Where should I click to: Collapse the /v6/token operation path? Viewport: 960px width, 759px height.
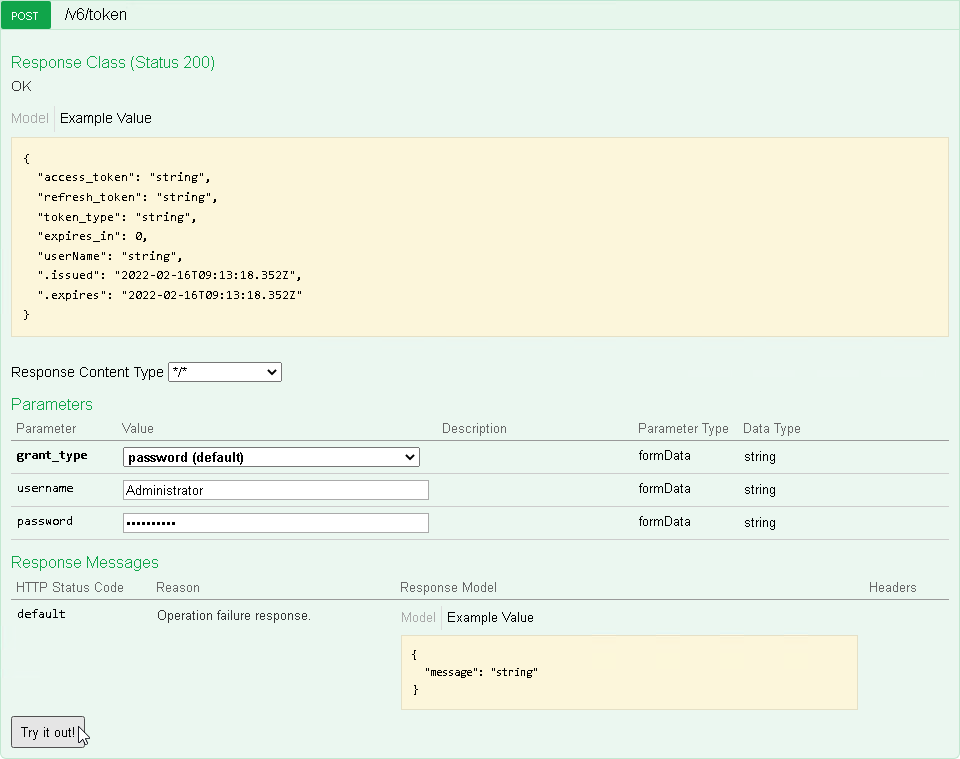coord(96,16)
